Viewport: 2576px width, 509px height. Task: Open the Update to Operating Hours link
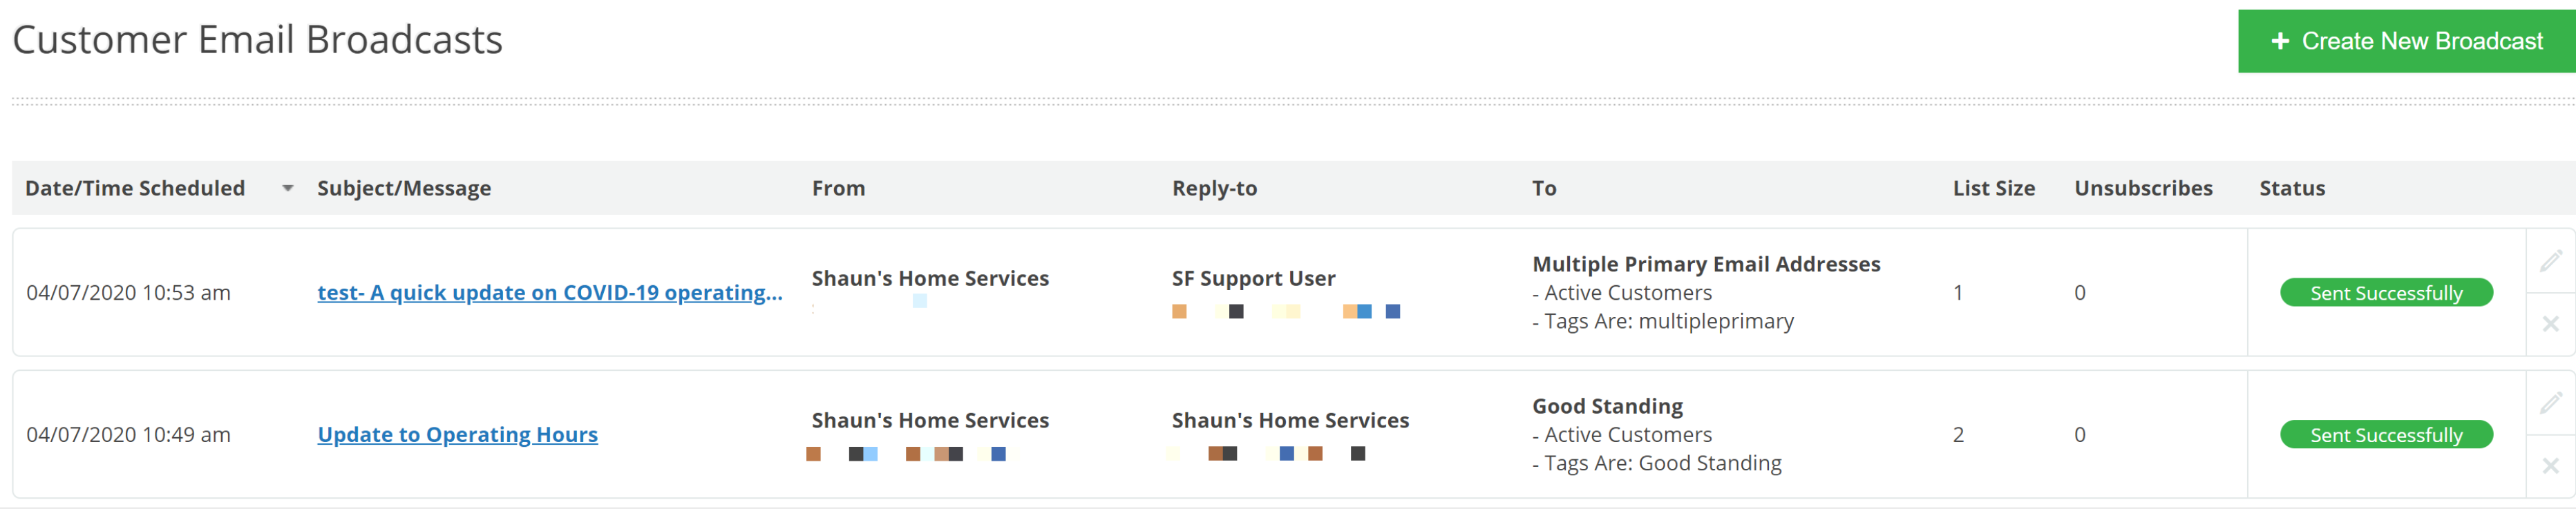[458, 435]
